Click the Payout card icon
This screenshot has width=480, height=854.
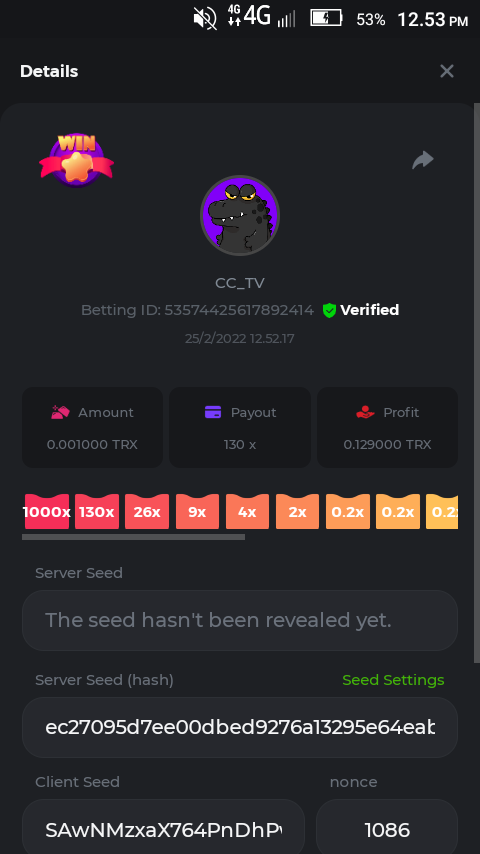click(x=213, y=412)
